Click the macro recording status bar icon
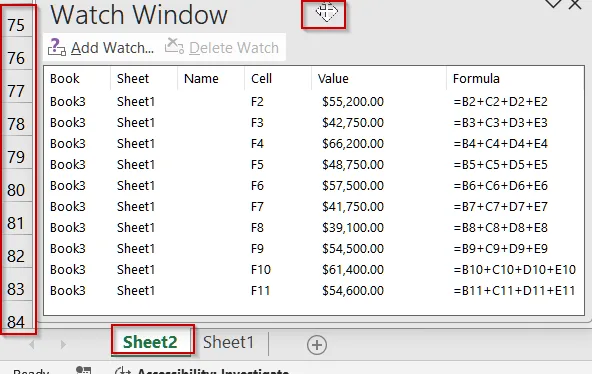 point(83,370)
